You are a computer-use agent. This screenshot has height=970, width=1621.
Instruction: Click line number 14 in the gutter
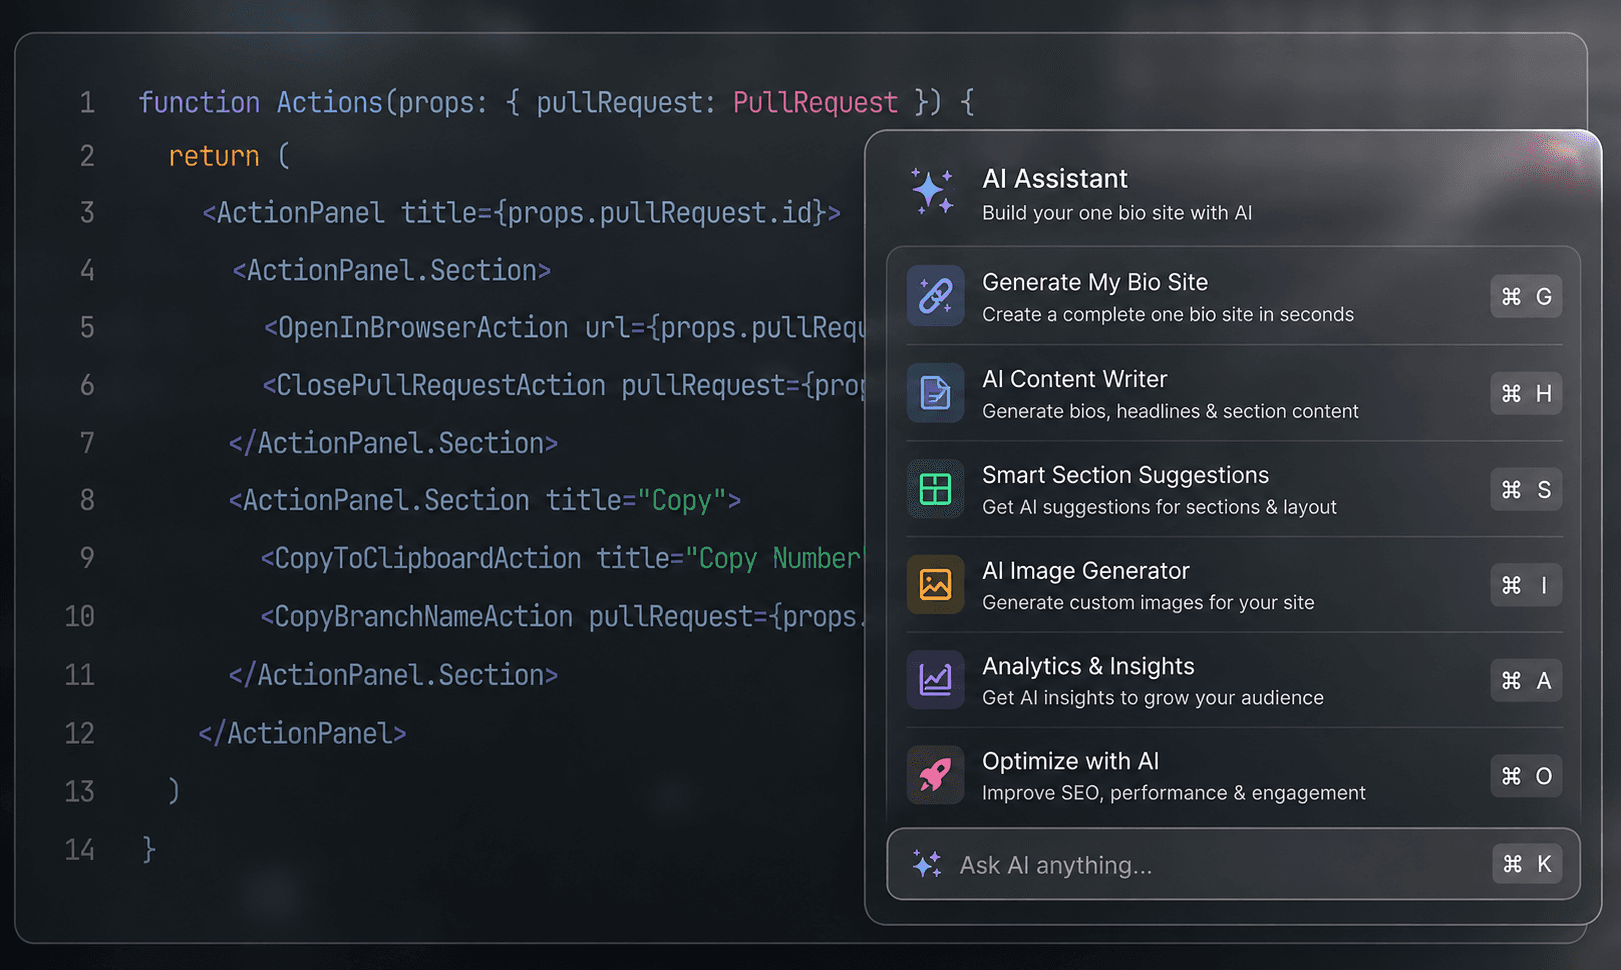point(80,850)
